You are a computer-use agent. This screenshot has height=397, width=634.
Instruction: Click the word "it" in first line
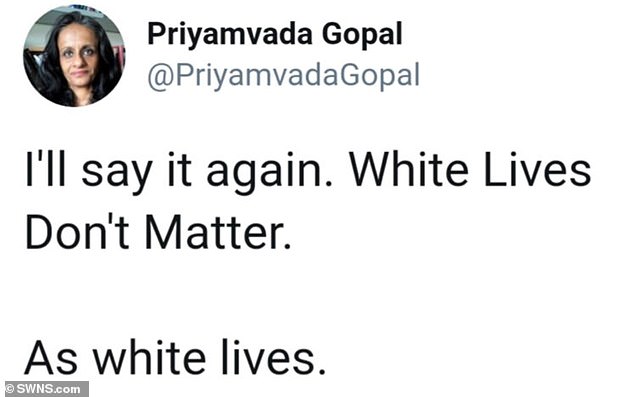[180, 168]
